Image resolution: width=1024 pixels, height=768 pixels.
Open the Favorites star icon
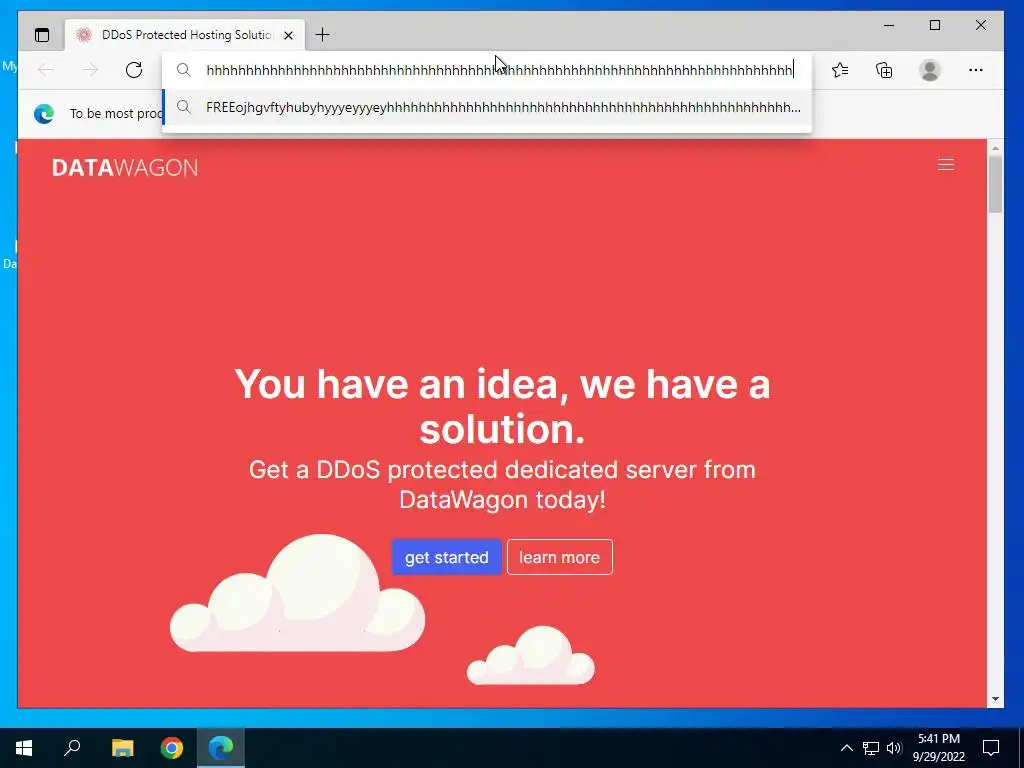coord(840,70)
